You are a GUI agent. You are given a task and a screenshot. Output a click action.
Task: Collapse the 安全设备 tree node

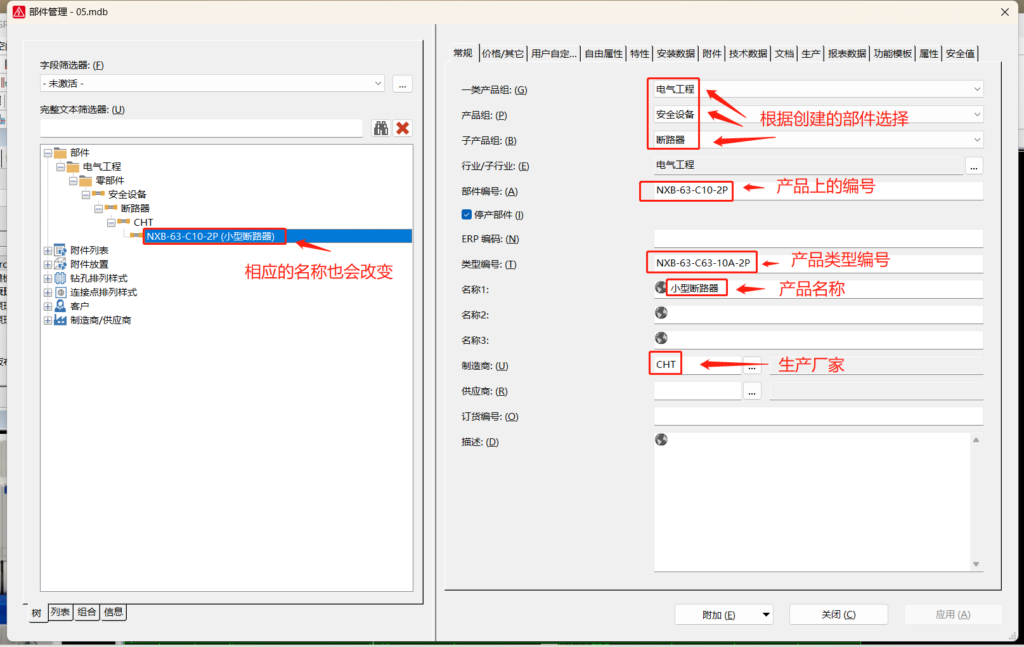[86, 194]
